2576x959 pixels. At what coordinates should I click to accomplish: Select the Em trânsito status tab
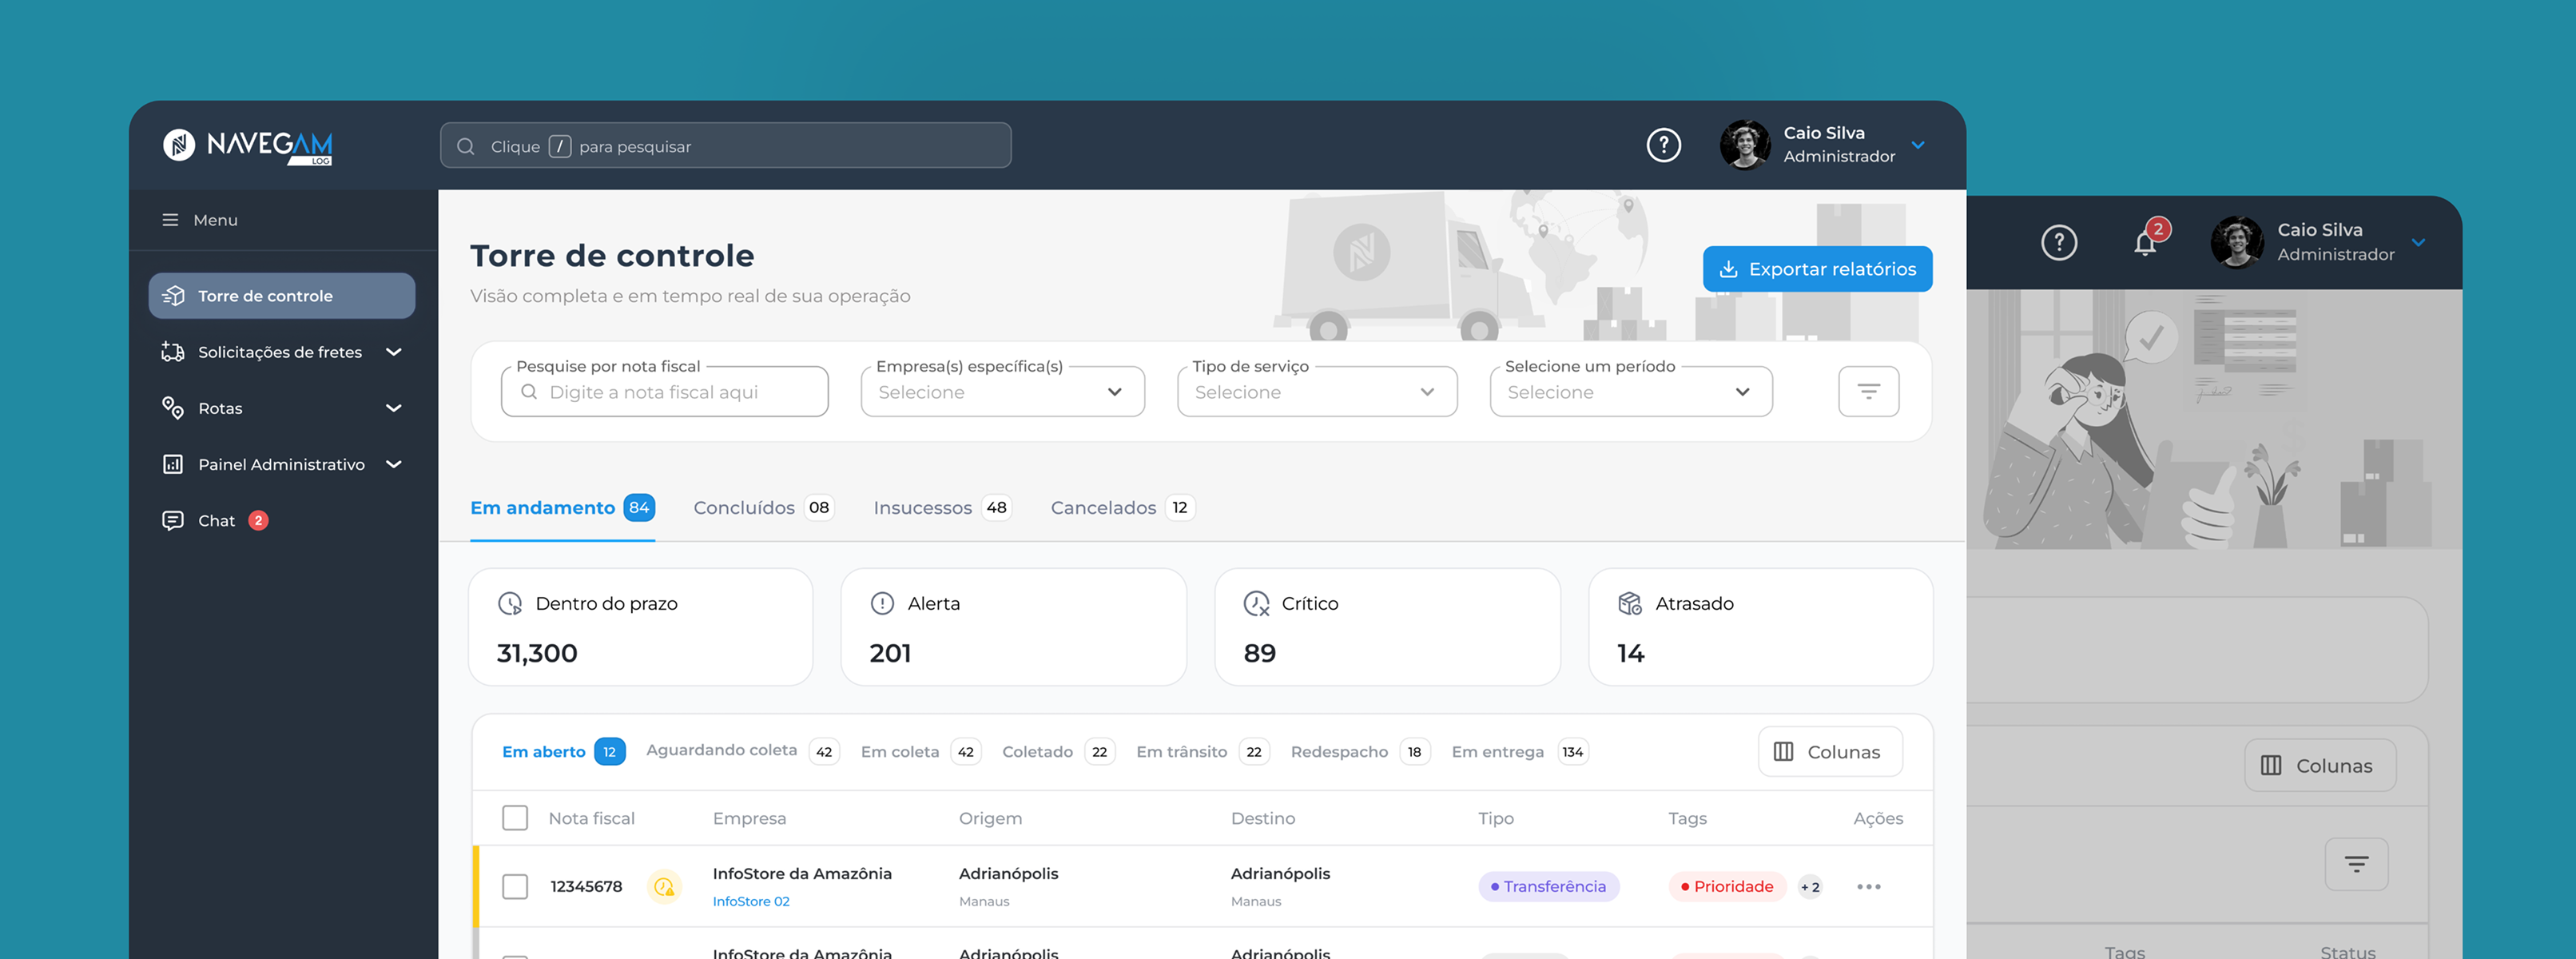pyautogui.click(x=1181, y=752)
